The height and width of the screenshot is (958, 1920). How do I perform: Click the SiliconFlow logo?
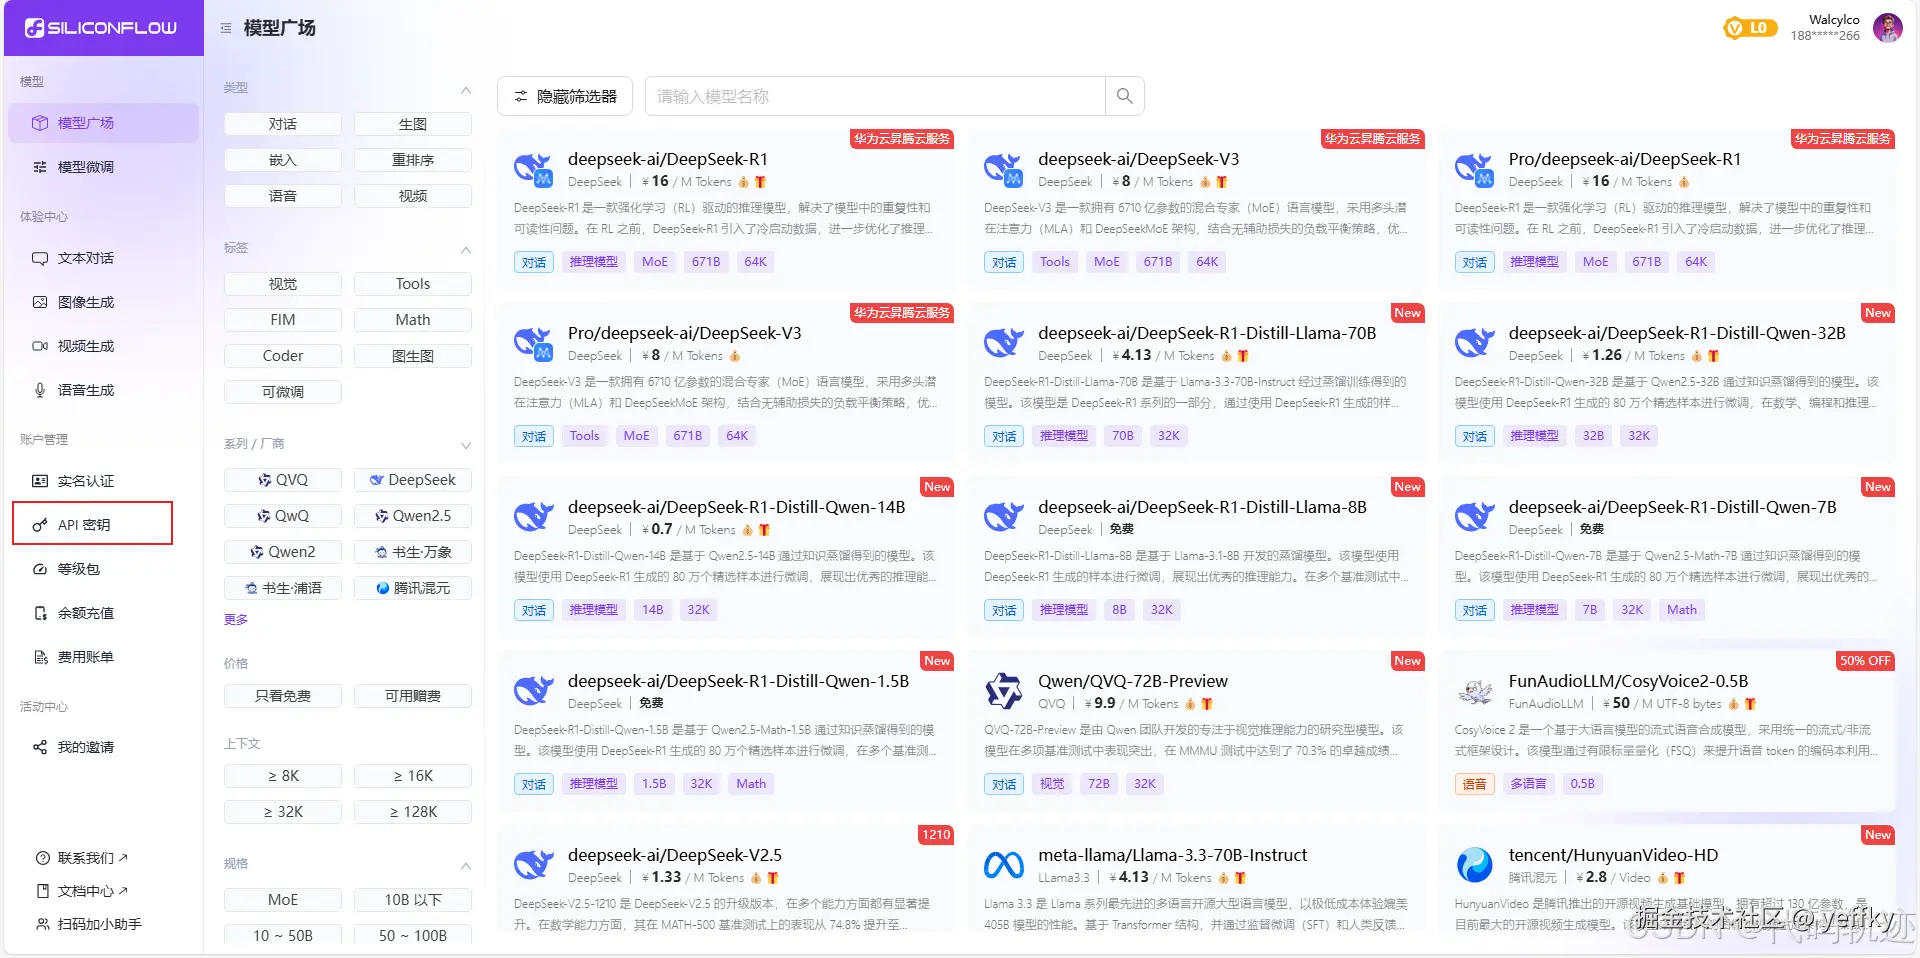[x=101, y=28]
